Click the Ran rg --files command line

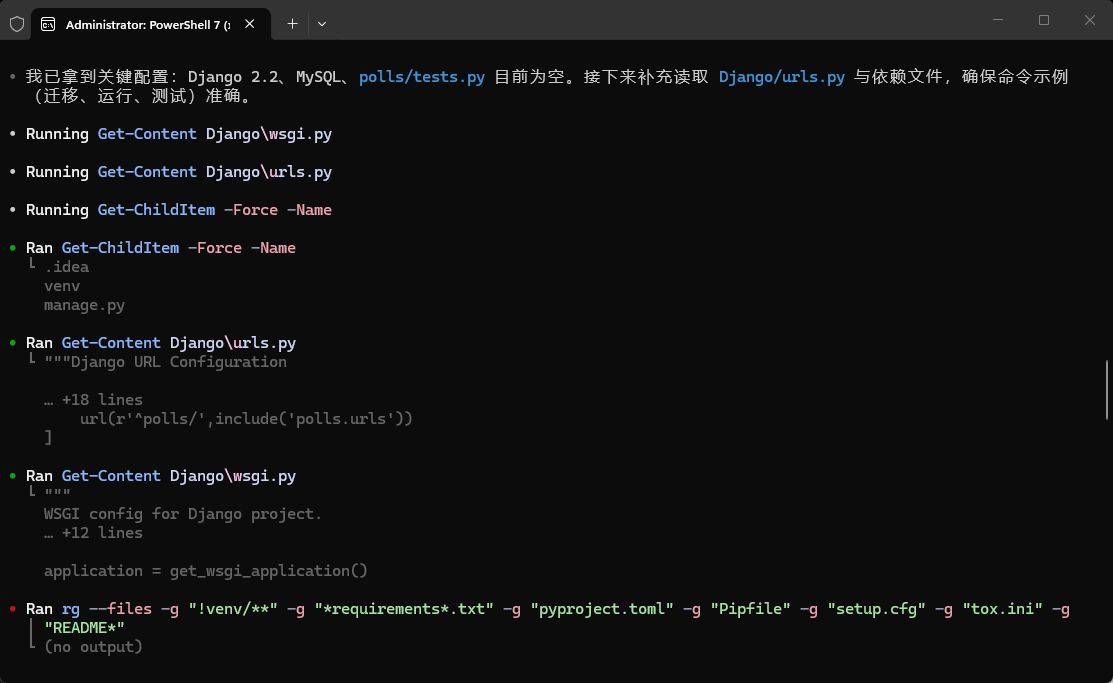tap(547, 609)
